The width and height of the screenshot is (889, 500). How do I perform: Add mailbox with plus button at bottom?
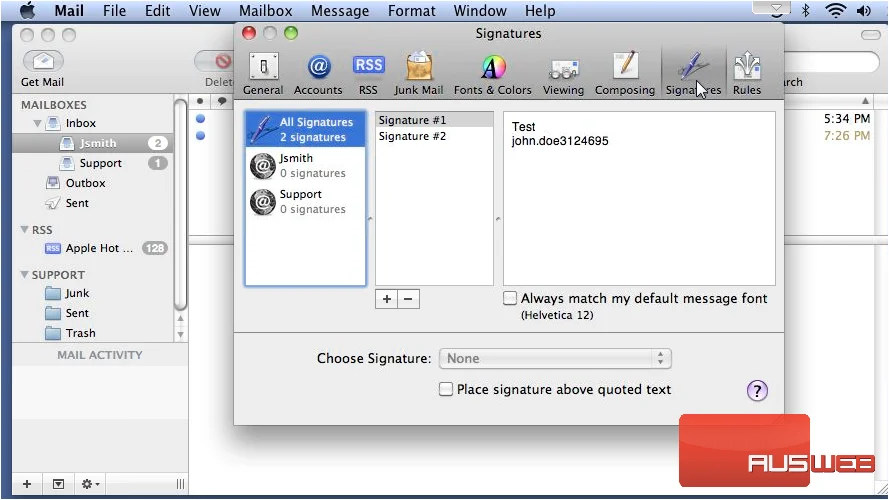(x=27, y=484)
